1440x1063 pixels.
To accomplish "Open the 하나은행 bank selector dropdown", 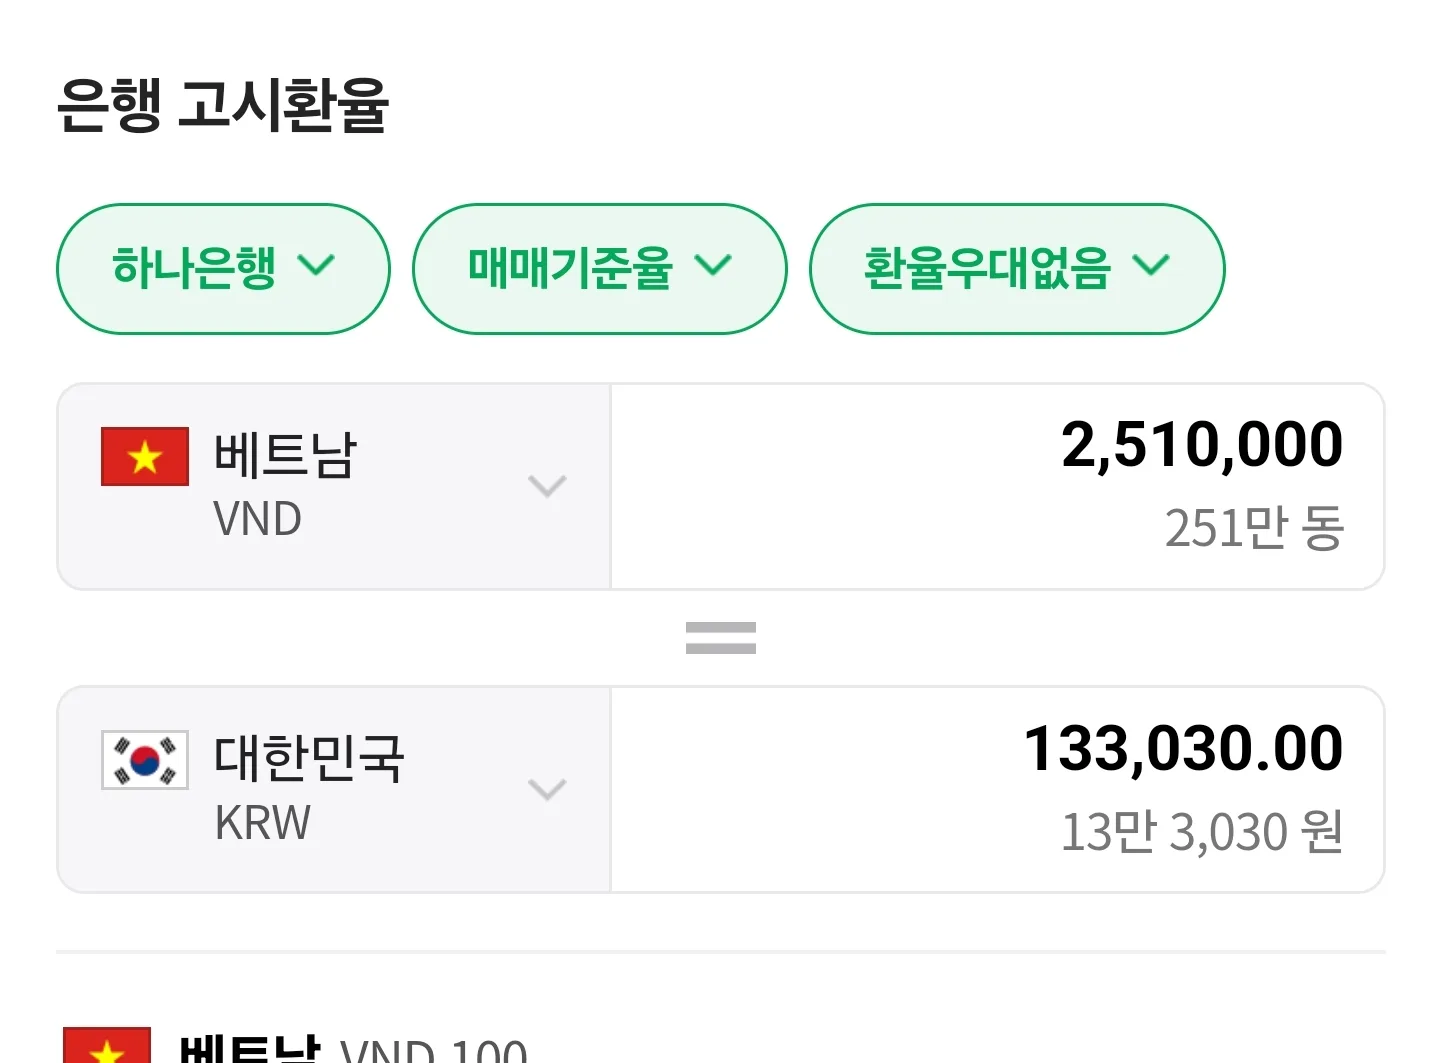I will coord(223,269).
